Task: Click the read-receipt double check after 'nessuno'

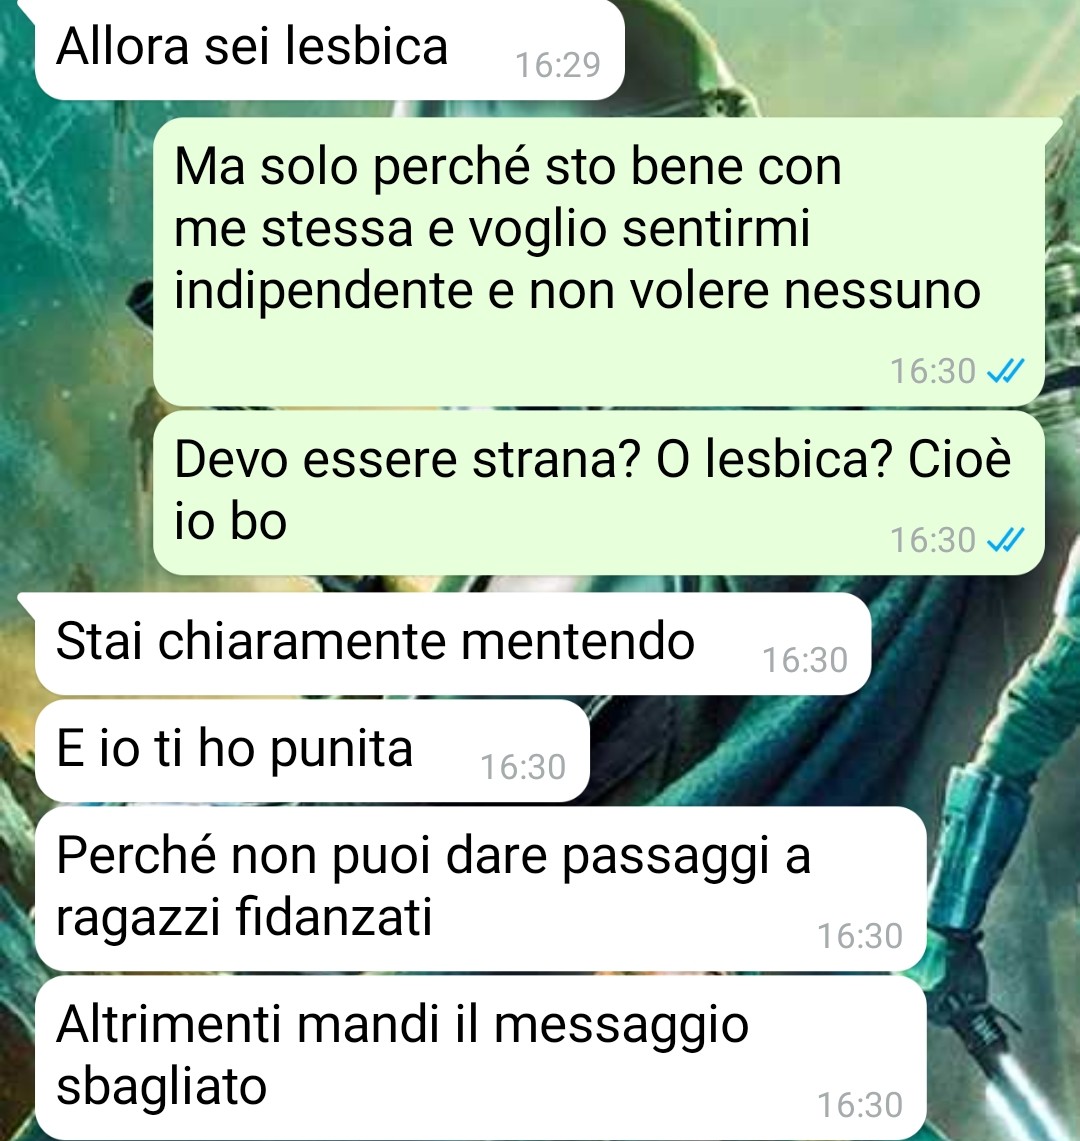Action: pos(1005,371)
